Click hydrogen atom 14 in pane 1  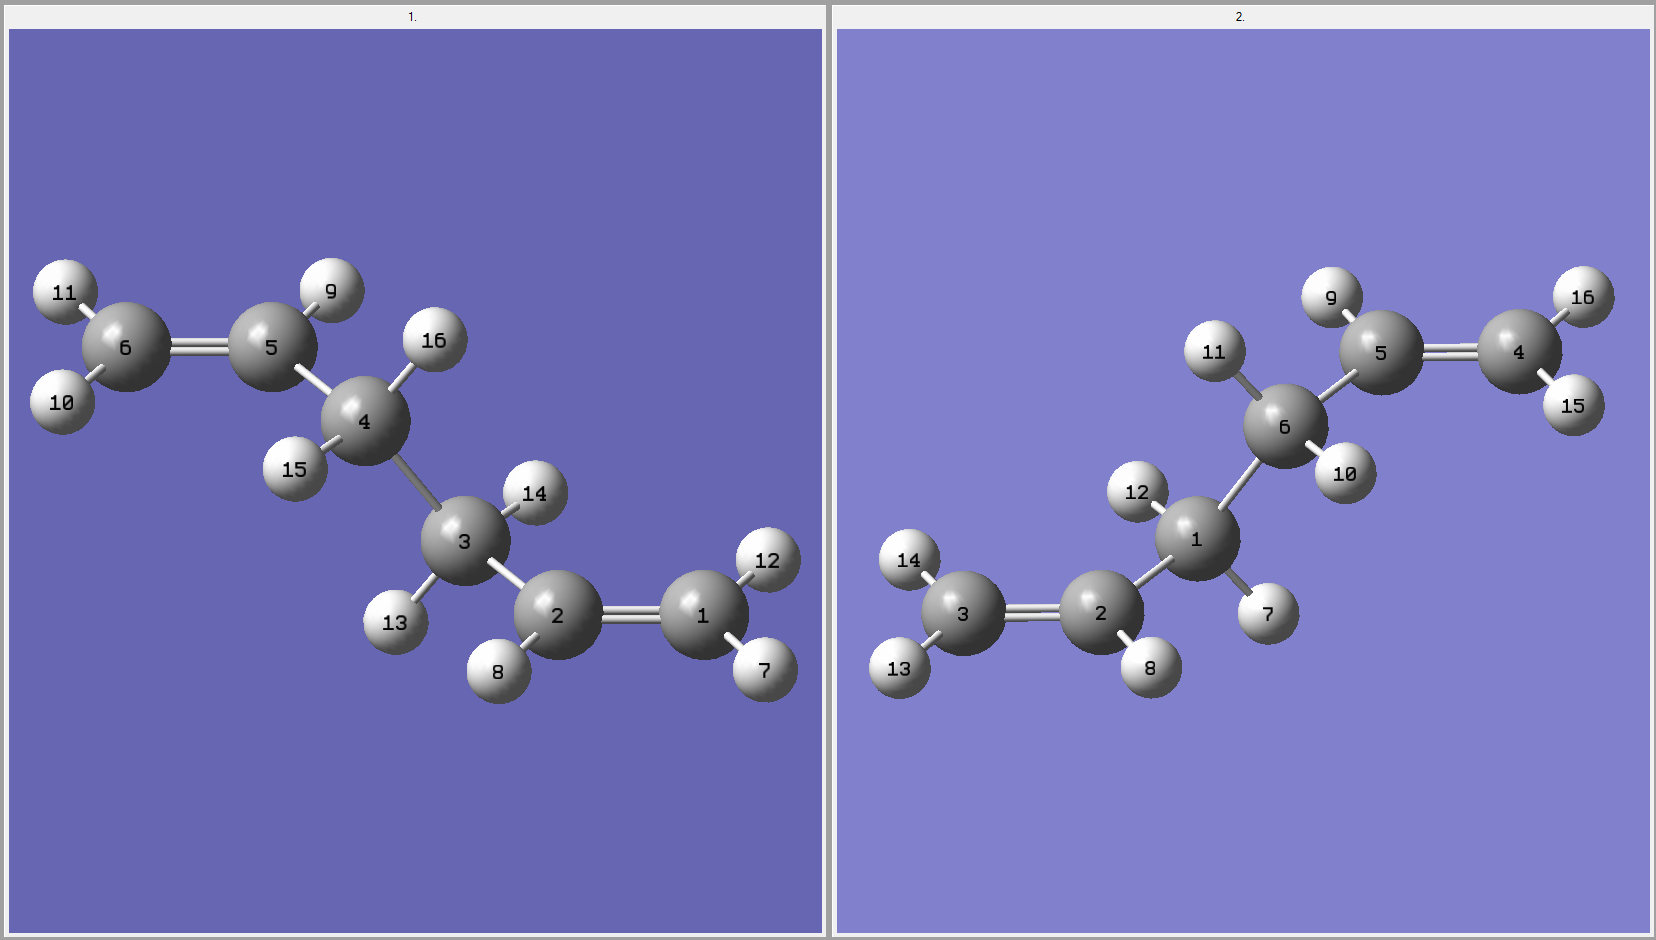click(x=535, y=493)
